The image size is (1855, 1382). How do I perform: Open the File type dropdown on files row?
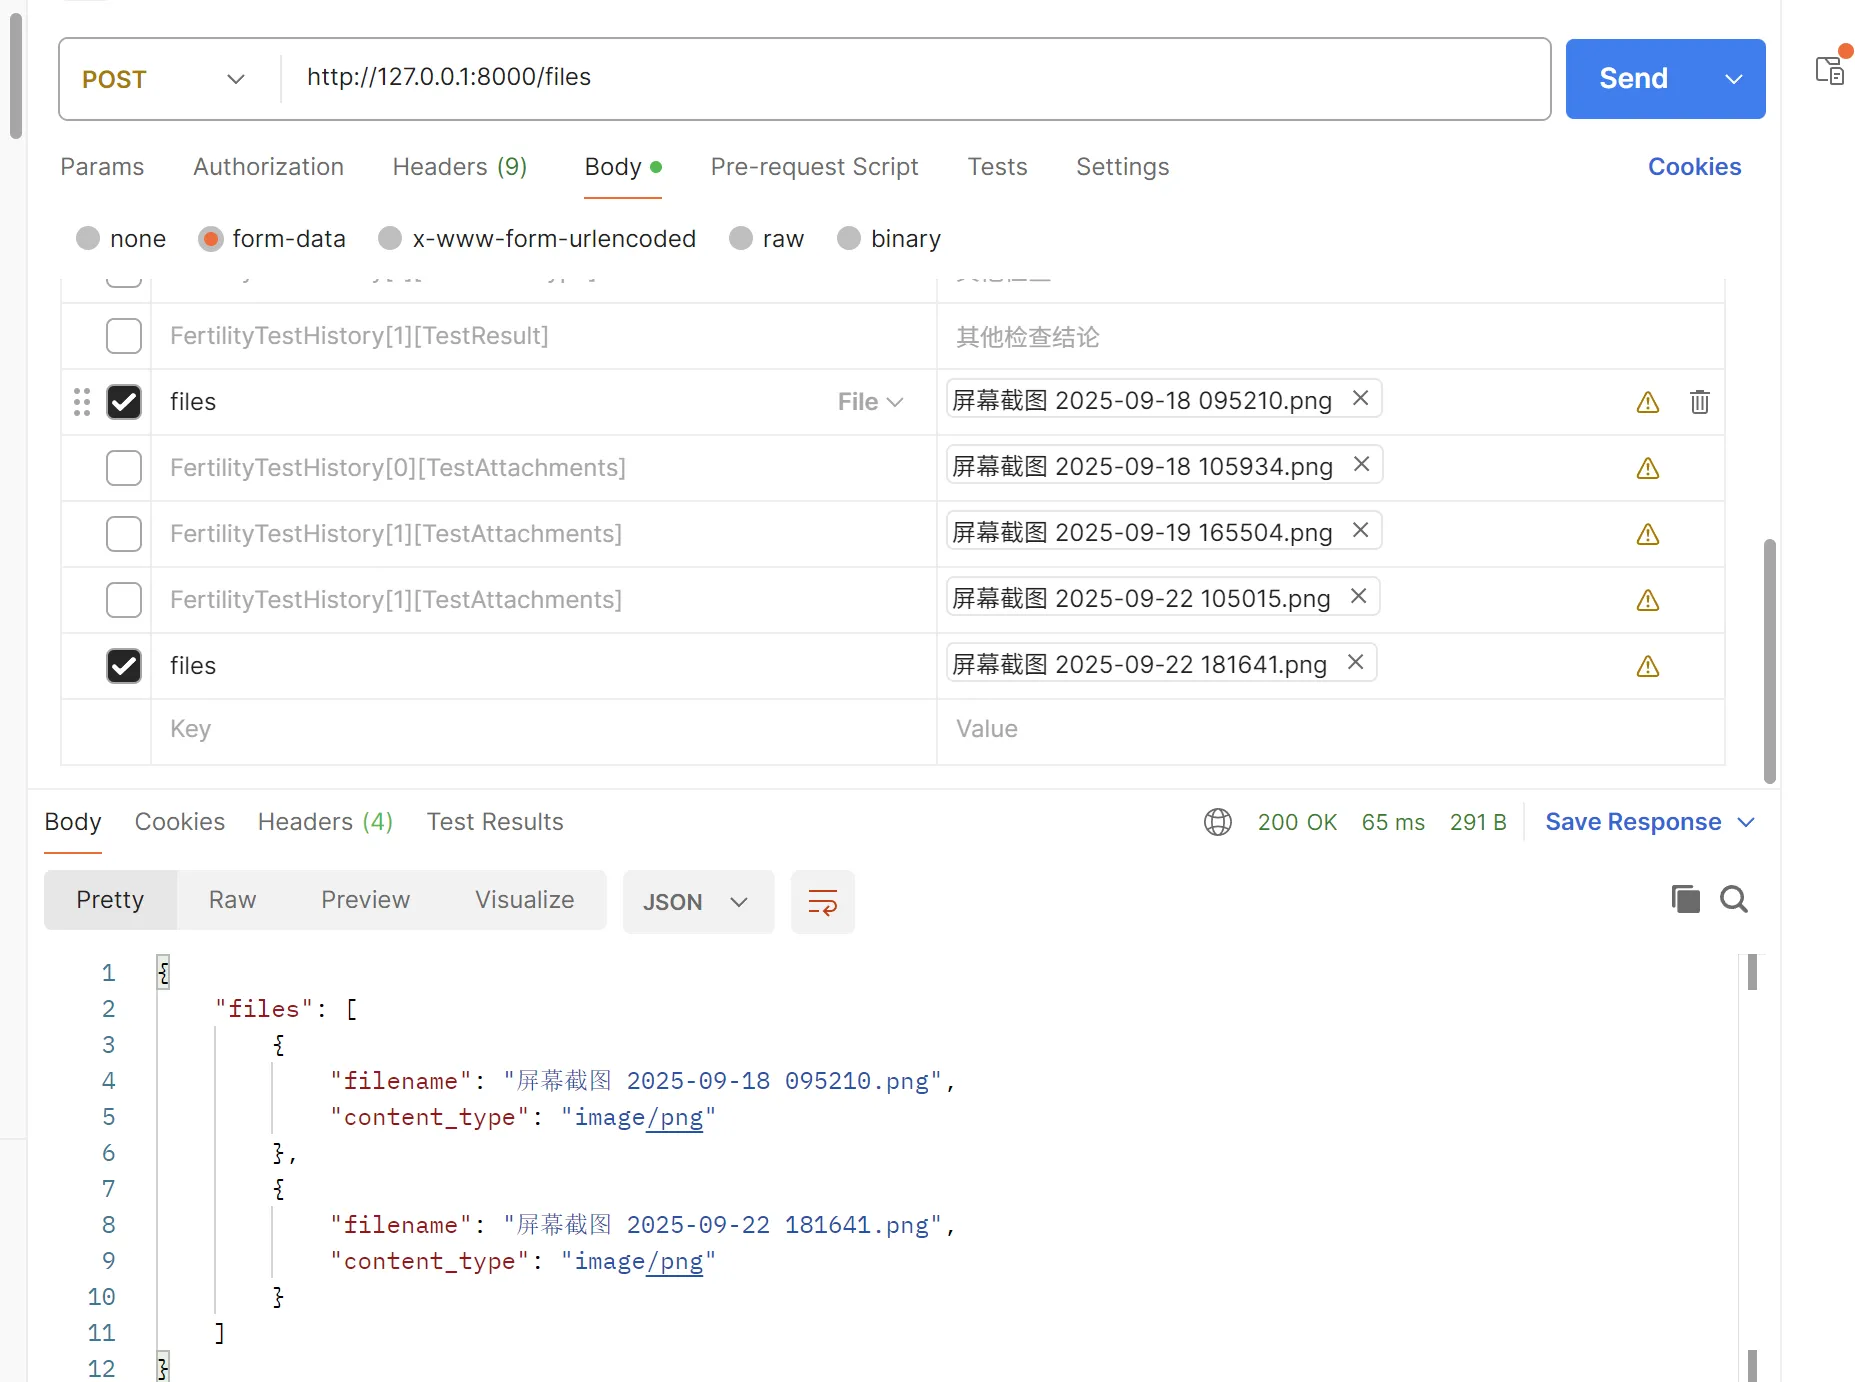click(x=870, y=402)
